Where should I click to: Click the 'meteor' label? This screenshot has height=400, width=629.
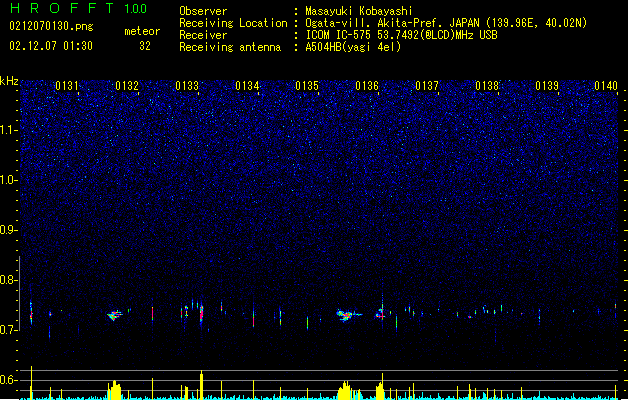pyautogui.click(x=142, y=31)
